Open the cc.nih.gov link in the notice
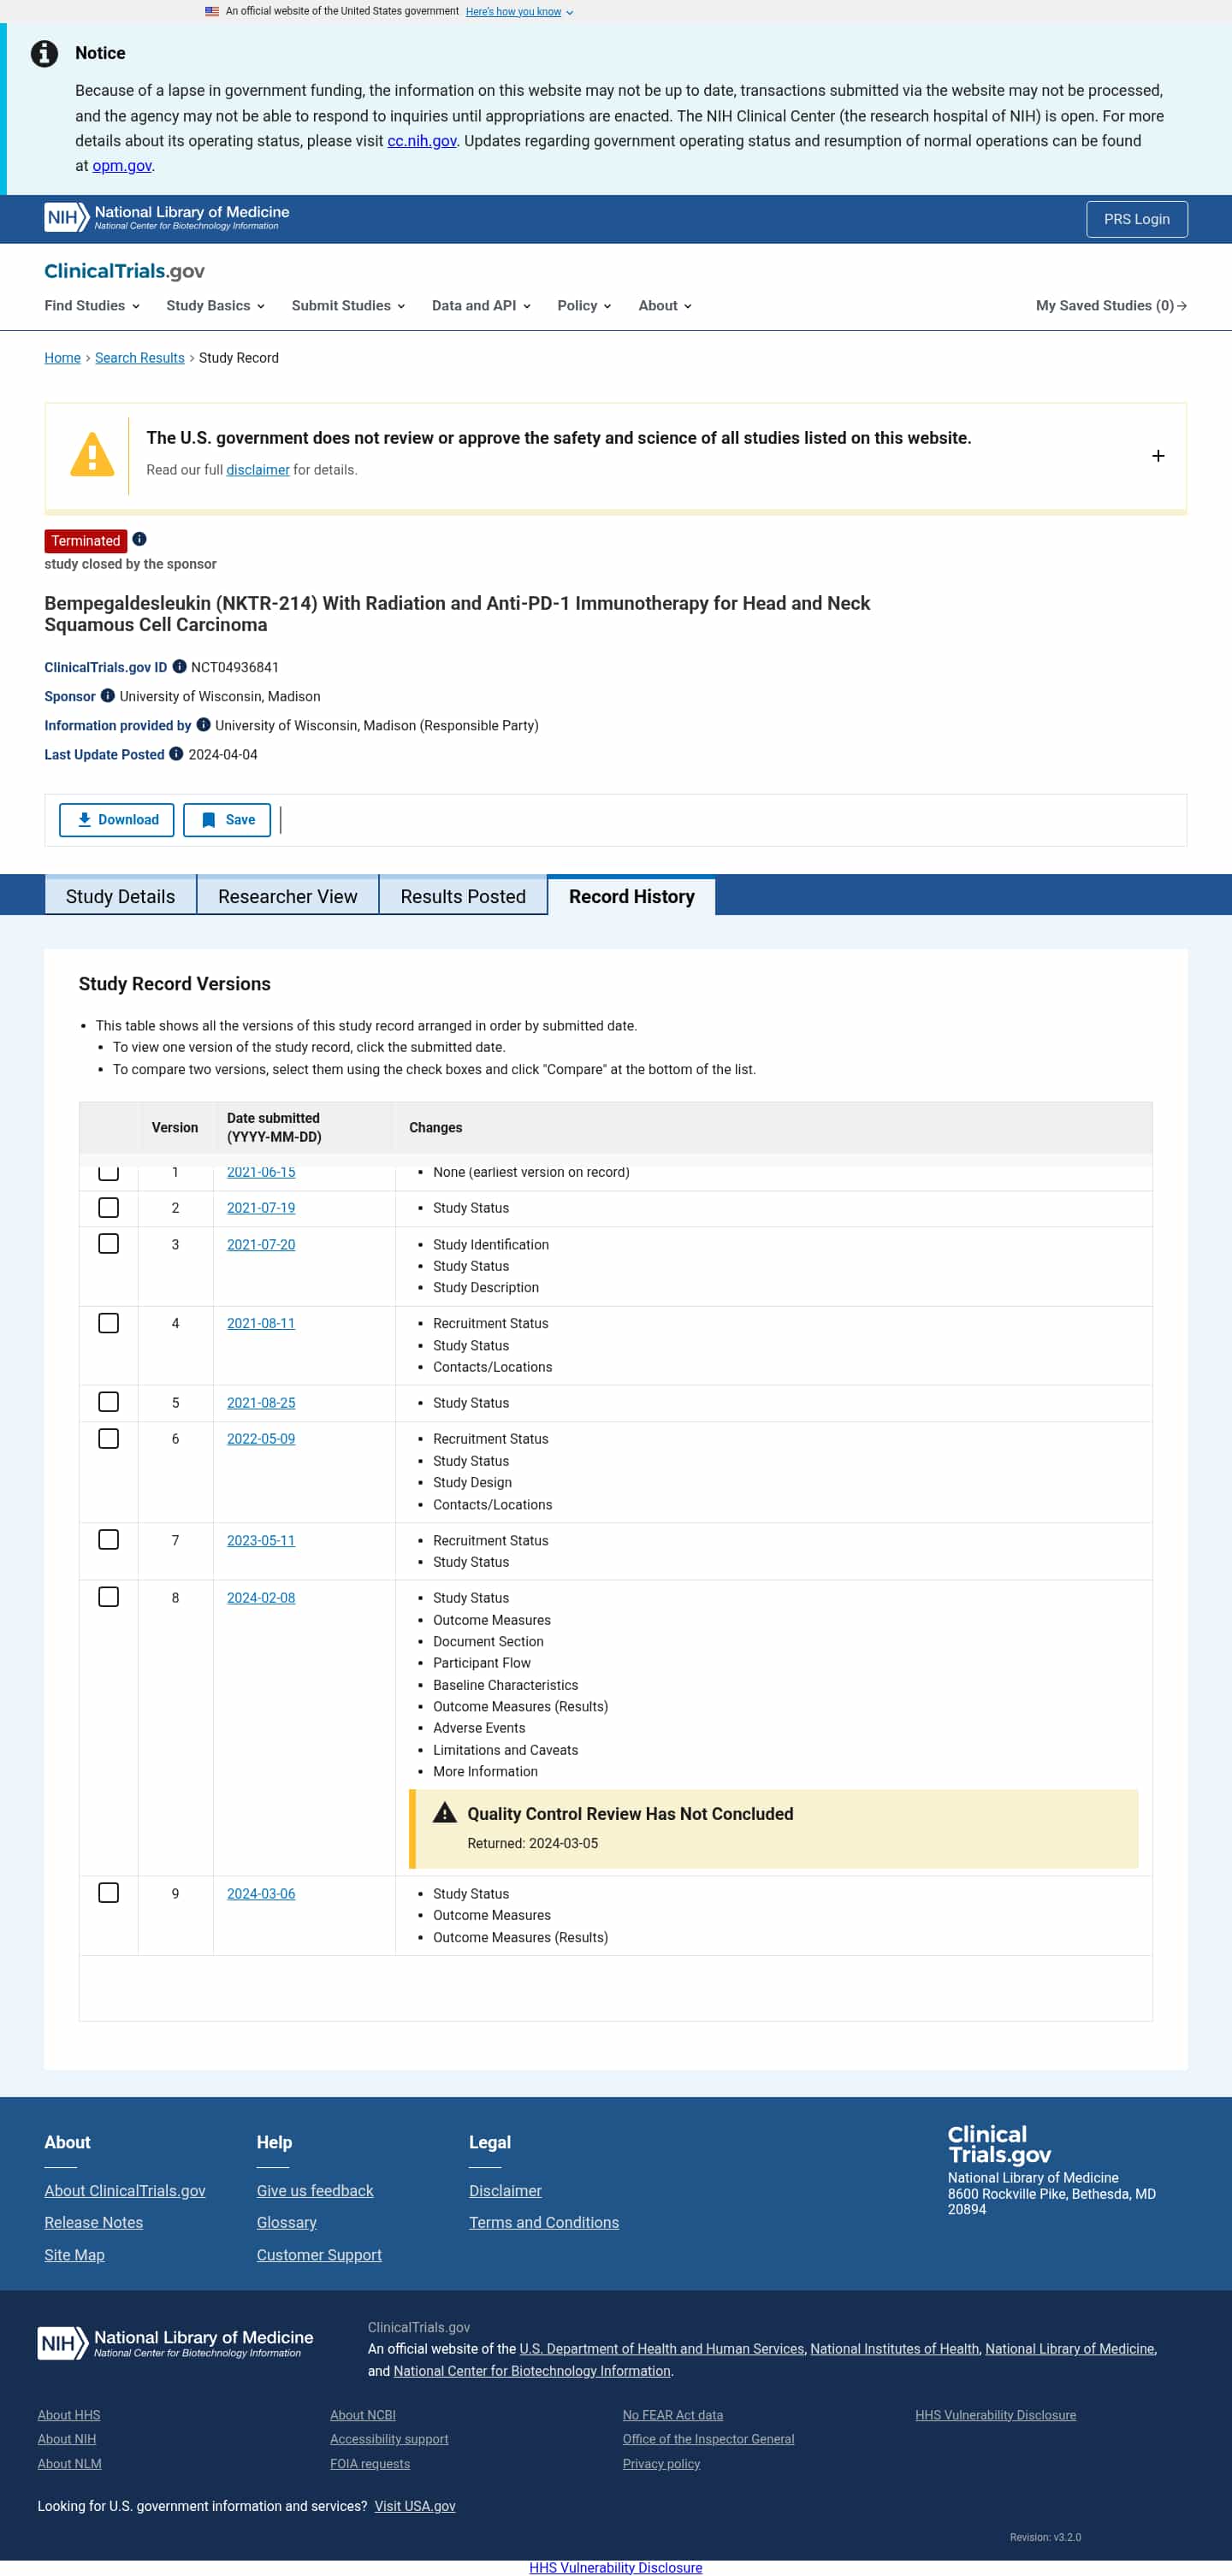Screen dimensions: 1232x2576 [x=422, y=141]
